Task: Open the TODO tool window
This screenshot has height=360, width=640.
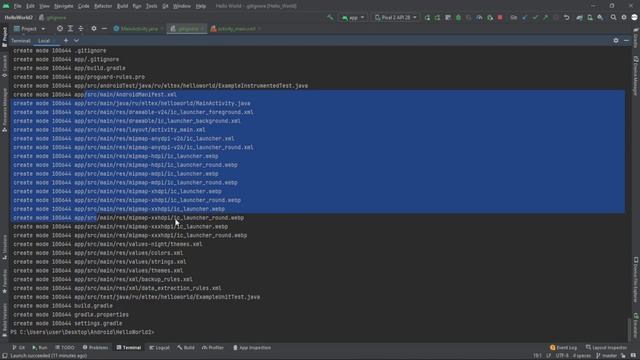Action: pyautogui.click(x=64, y=347)
